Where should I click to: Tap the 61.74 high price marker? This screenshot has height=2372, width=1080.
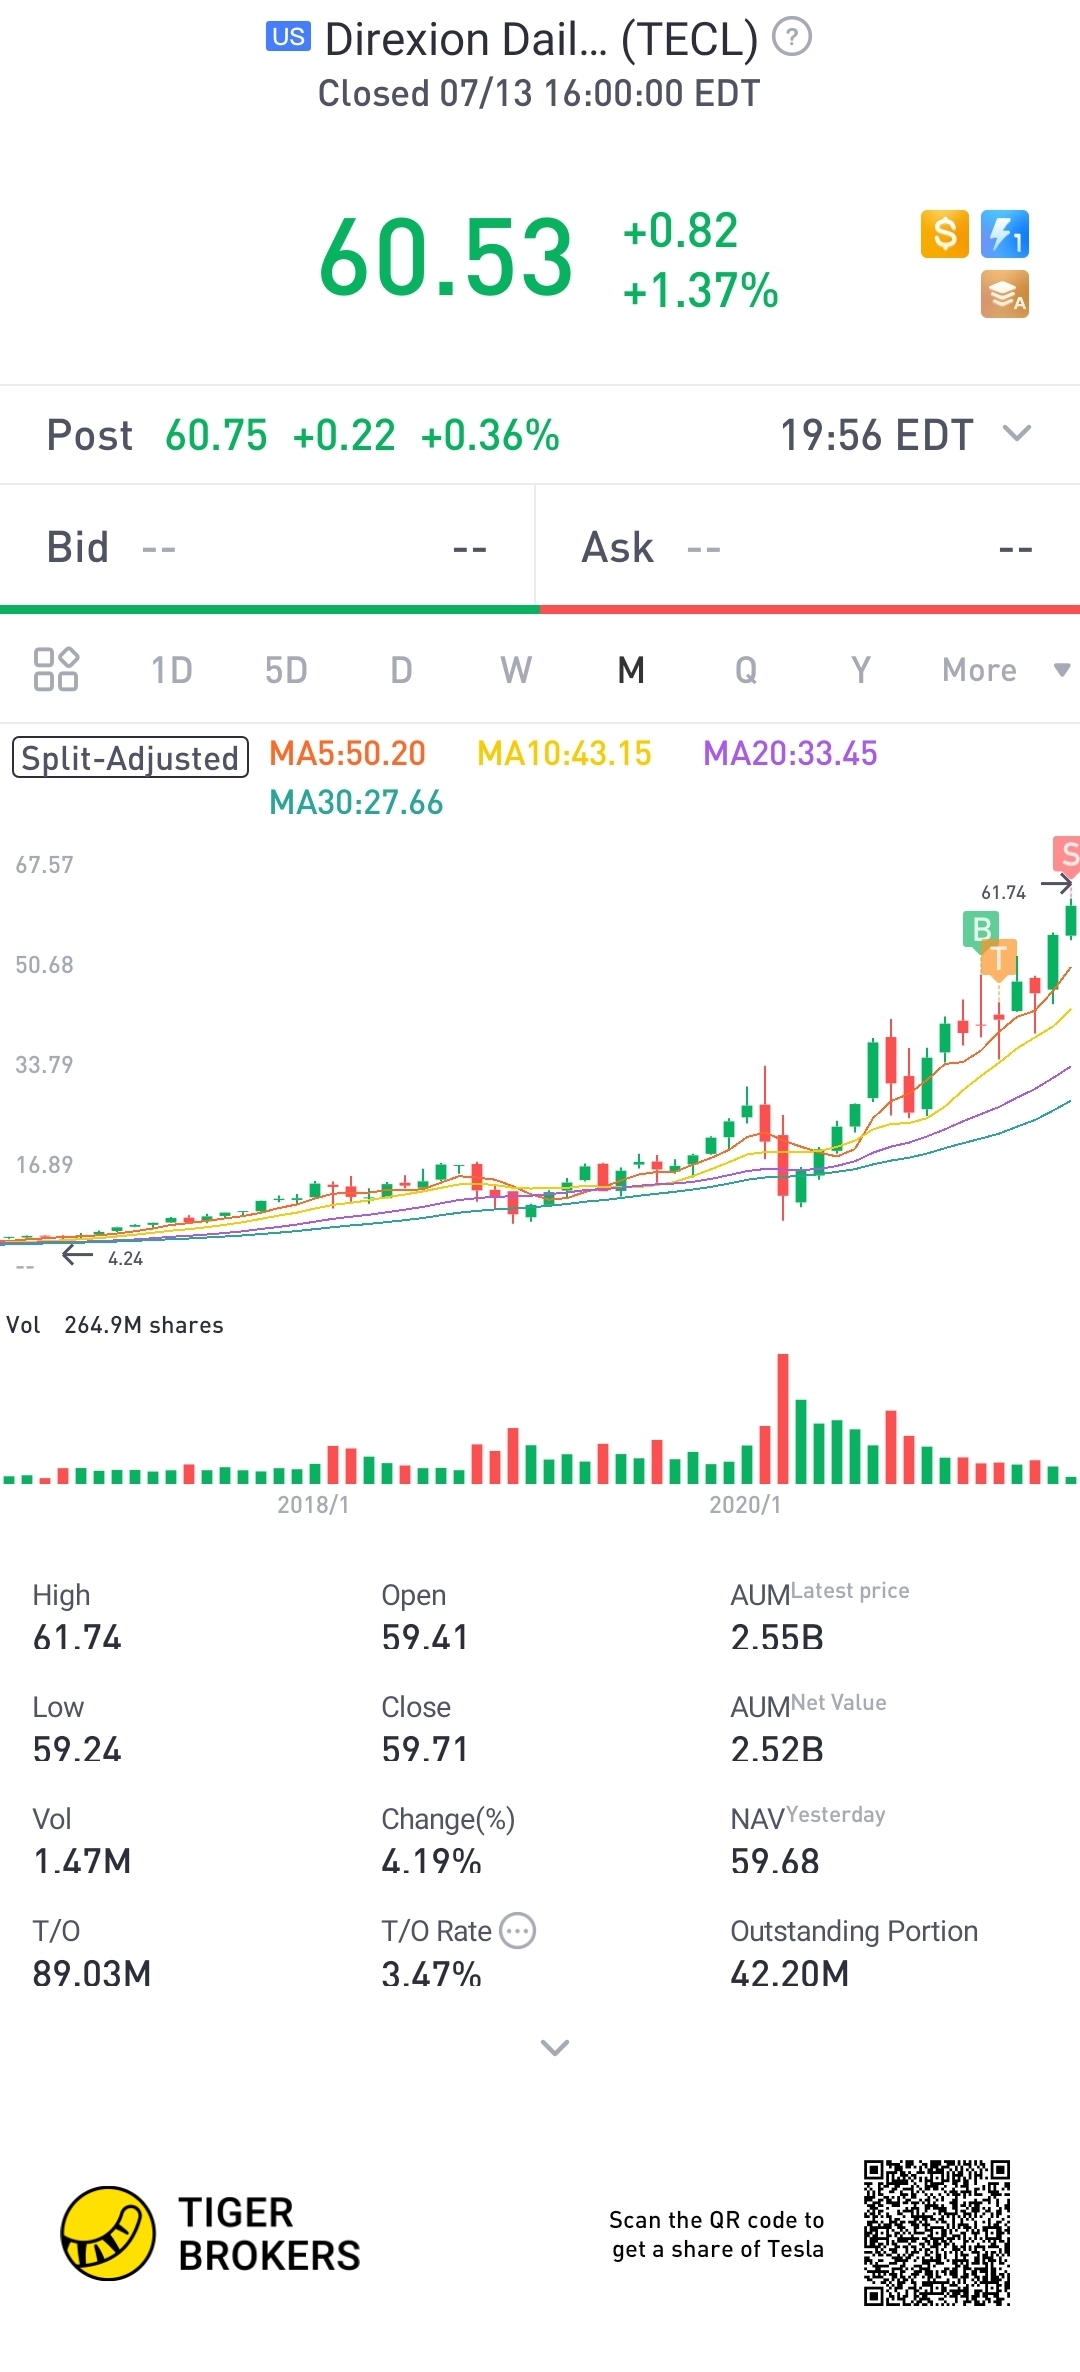pyautogui.click(x=1004, y=892)
